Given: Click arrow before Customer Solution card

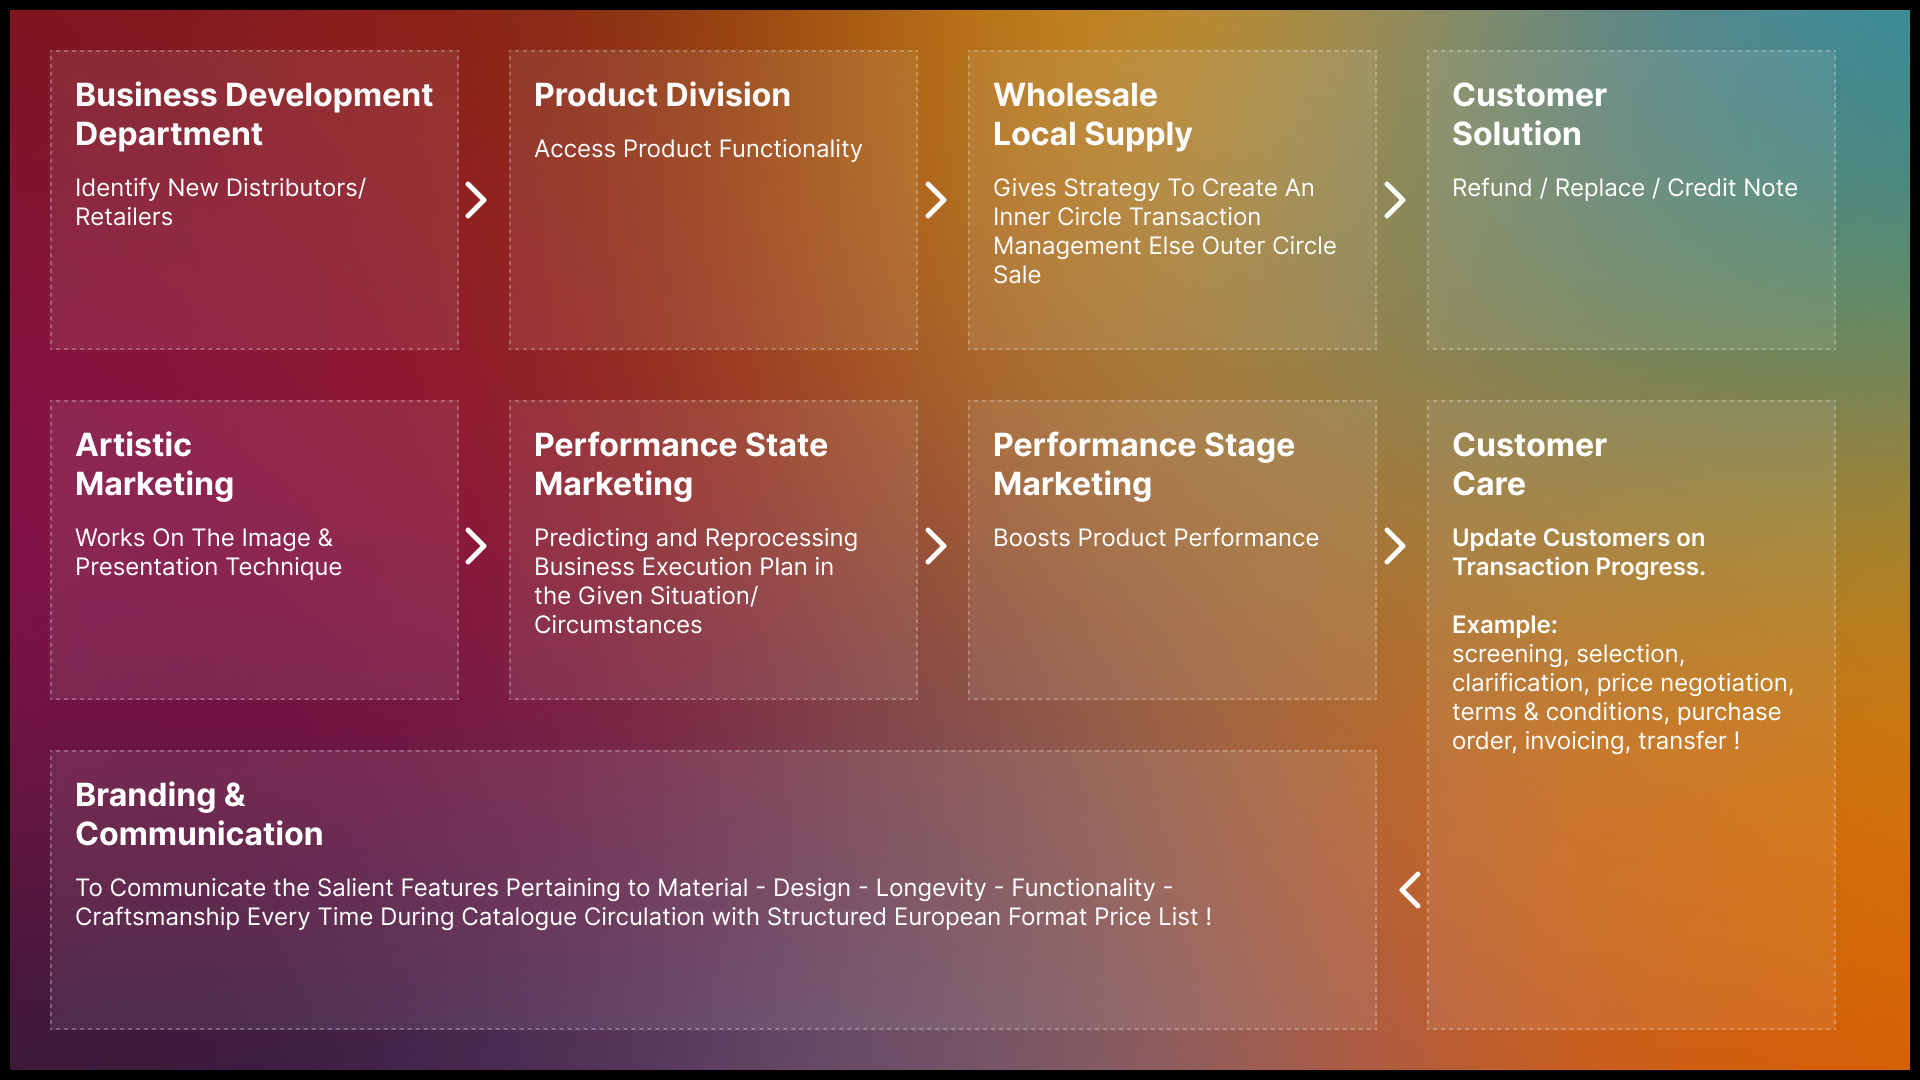Looking at the screenshot, I should (1395, 200).
